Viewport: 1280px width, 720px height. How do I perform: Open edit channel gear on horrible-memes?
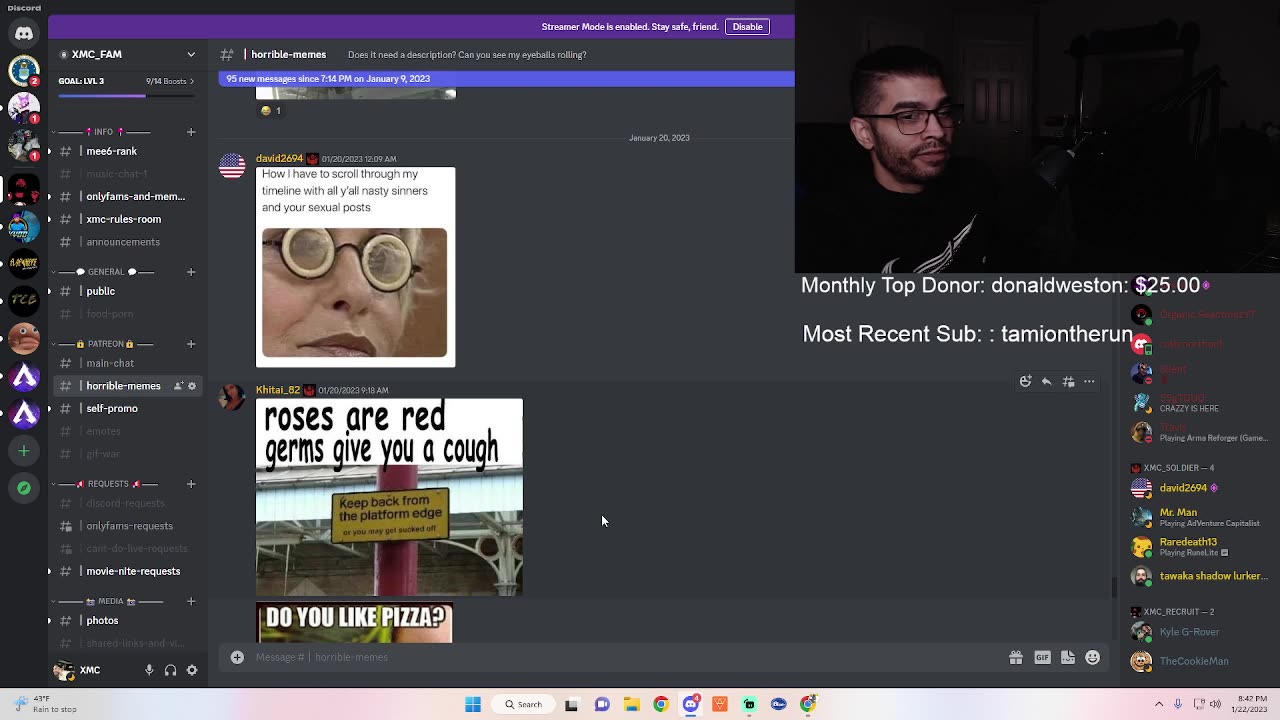(192, 386)
